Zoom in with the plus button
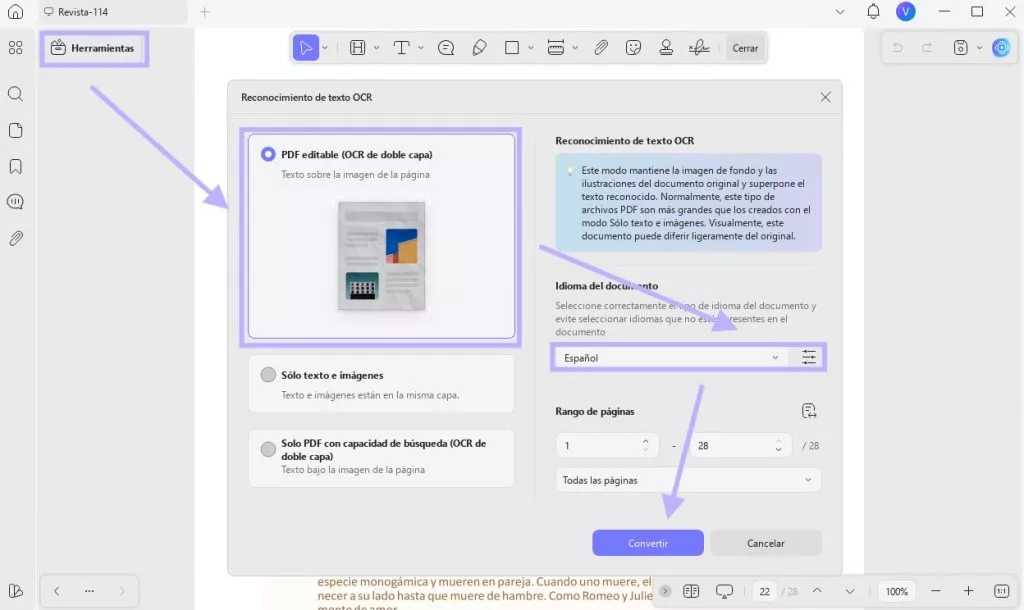1024x610 pixels. coord(968,591)
